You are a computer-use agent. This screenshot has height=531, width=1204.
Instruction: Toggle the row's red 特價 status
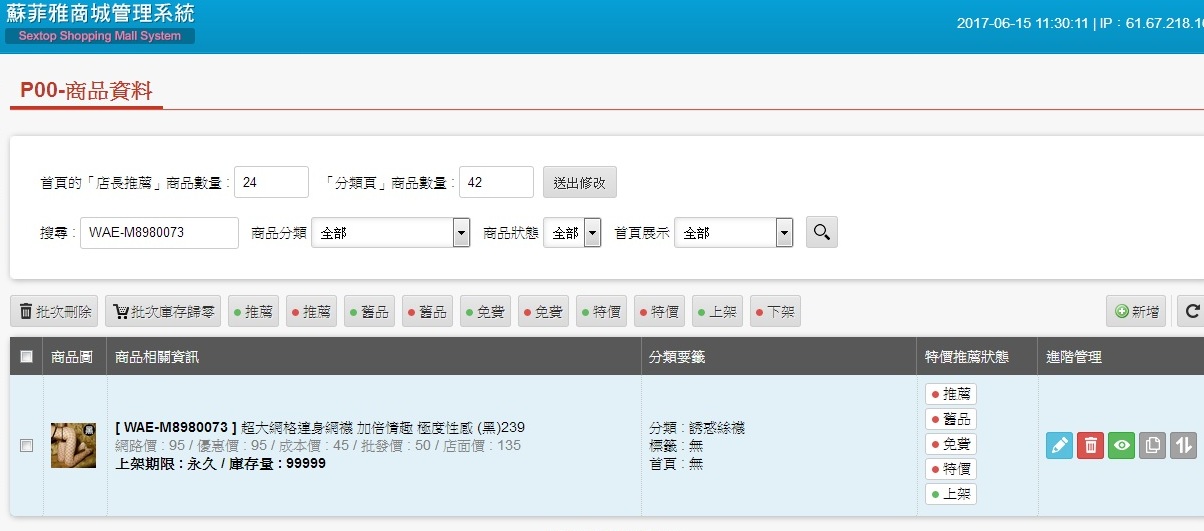pyautogui.click(x=950, y=469)
